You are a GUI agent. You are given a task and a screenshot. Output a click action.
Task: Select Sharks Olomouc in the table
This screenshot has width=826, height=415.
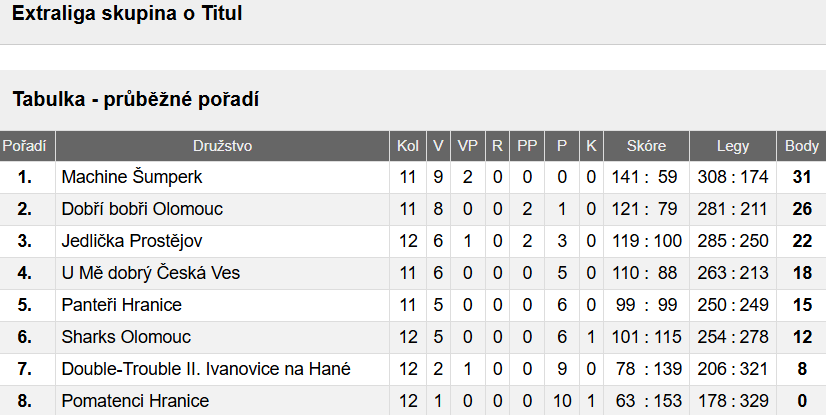pyautogui.click(x=126, y=337)
